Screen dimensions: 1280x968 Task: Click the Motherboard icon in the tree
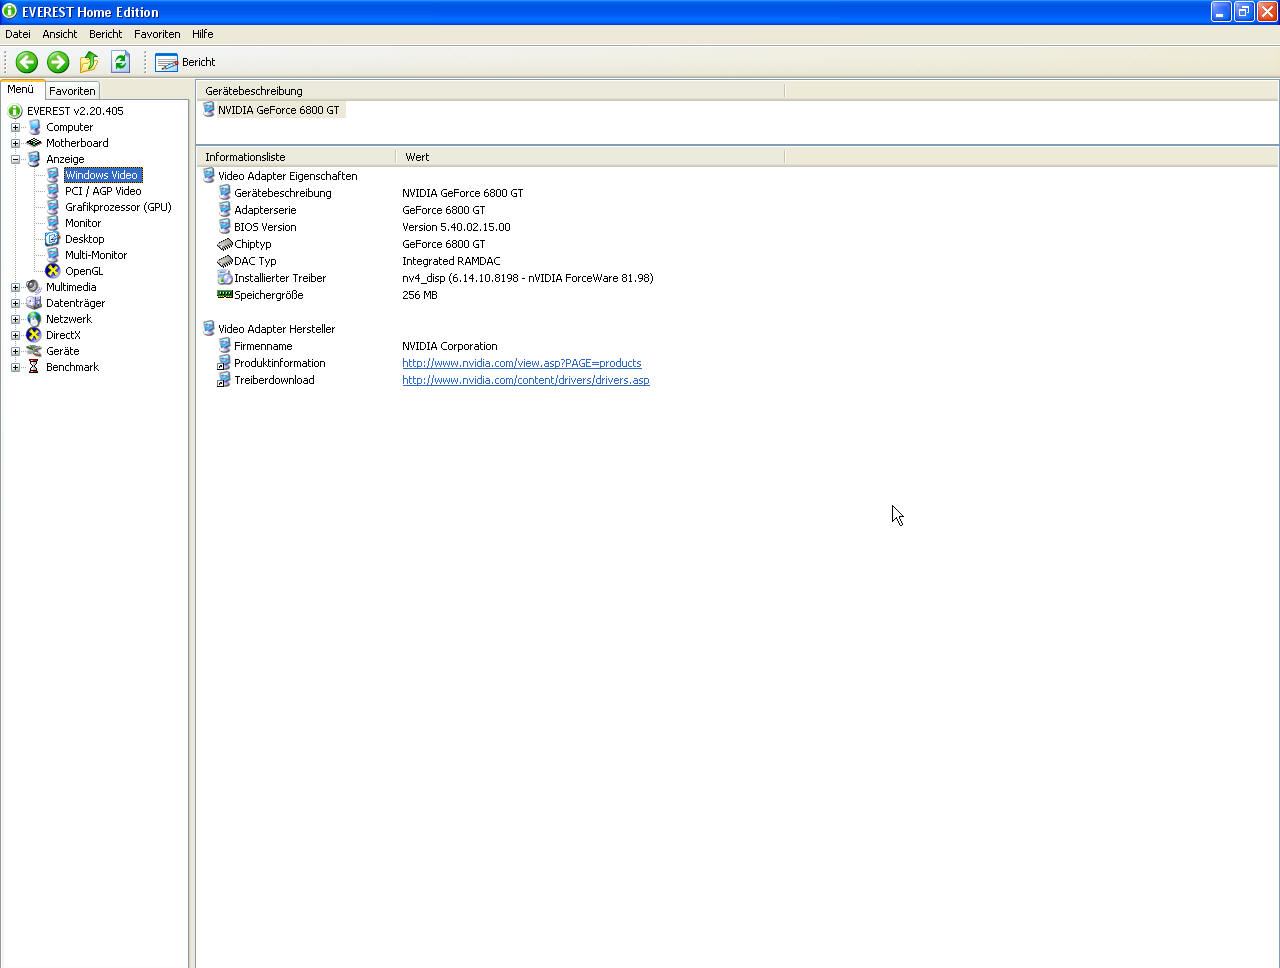pos(34,143)
